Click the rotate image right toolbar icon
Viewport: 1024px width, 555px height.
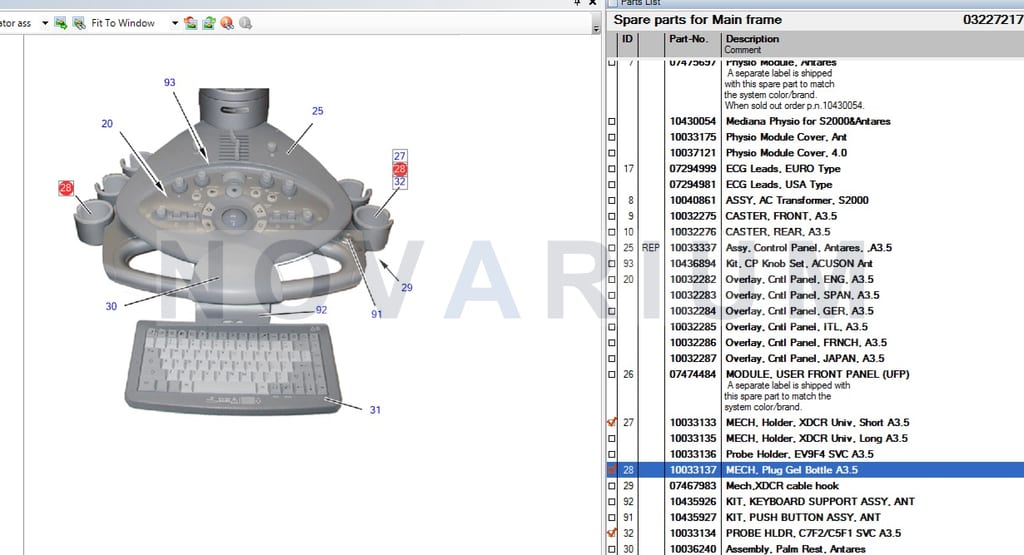pyautogui.click(x=209, y=24)
